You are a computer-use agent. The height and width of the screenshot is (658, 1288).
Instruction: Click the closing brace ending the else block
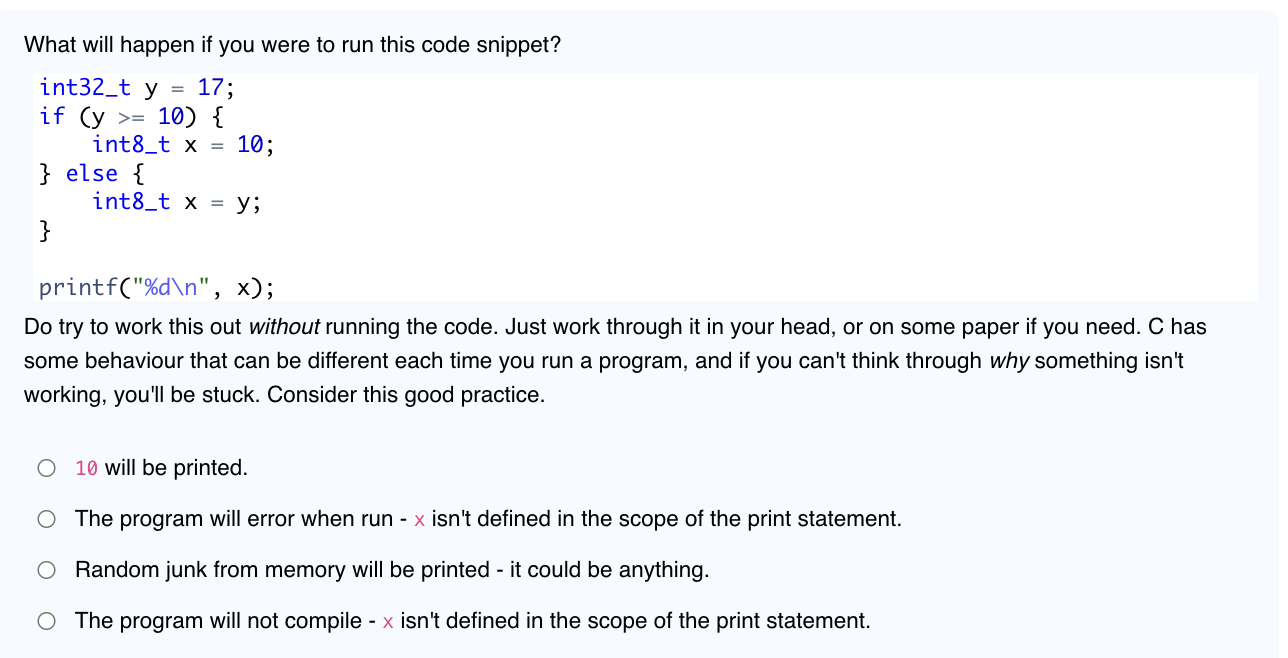pyautogui.click(x=45, y=230)
